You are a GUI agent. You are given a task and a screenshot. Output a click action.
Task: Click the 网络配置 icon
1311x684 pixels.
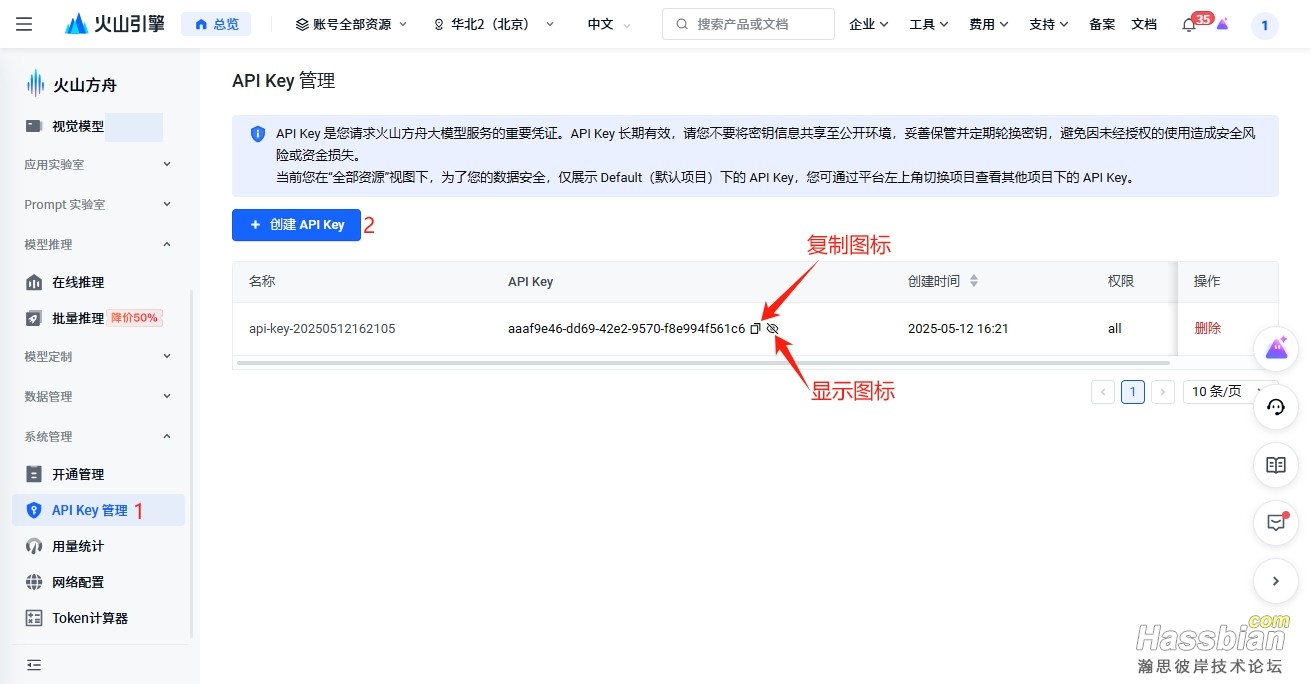[34, 582]
